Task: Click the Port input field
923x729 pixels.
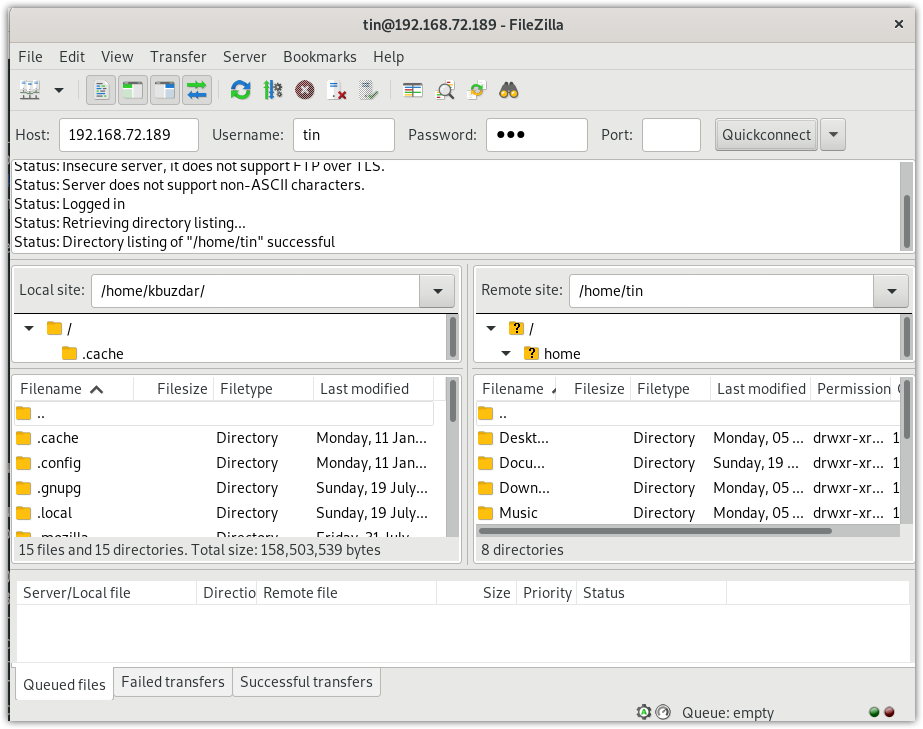Action: tap(671, 135)
